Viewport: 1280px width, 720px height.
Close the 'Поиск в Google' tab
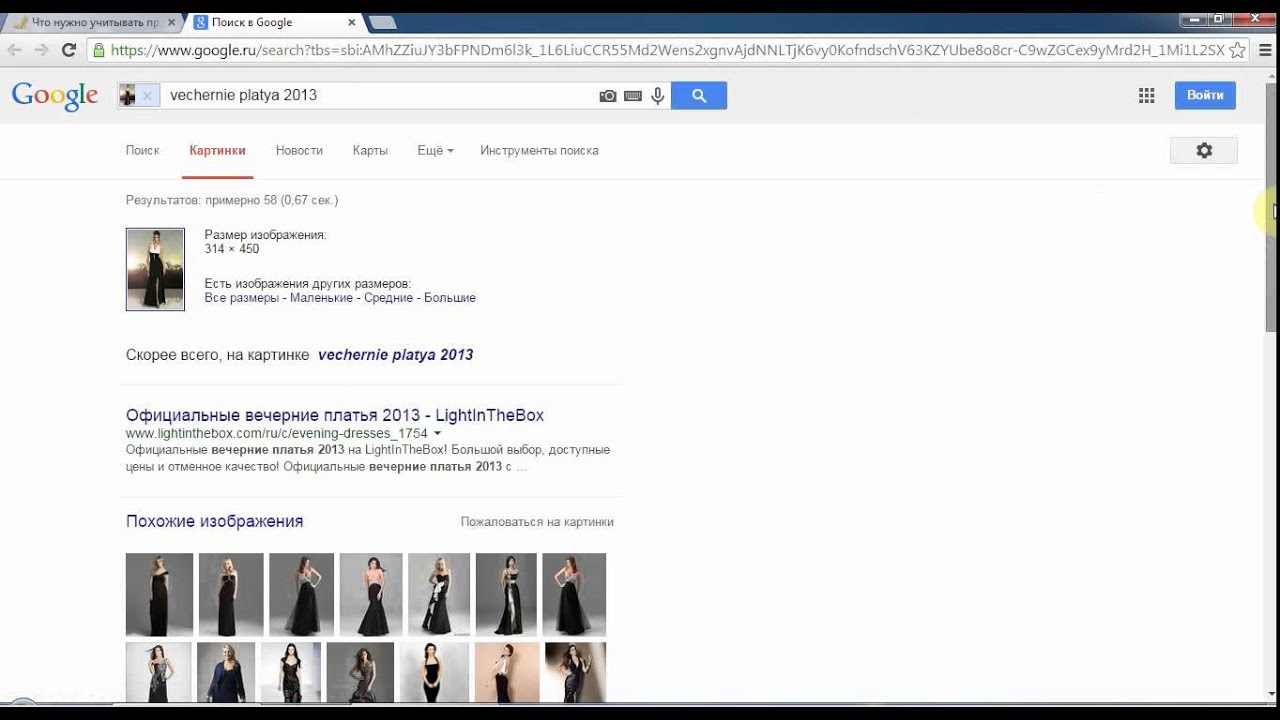coord(353,22)
